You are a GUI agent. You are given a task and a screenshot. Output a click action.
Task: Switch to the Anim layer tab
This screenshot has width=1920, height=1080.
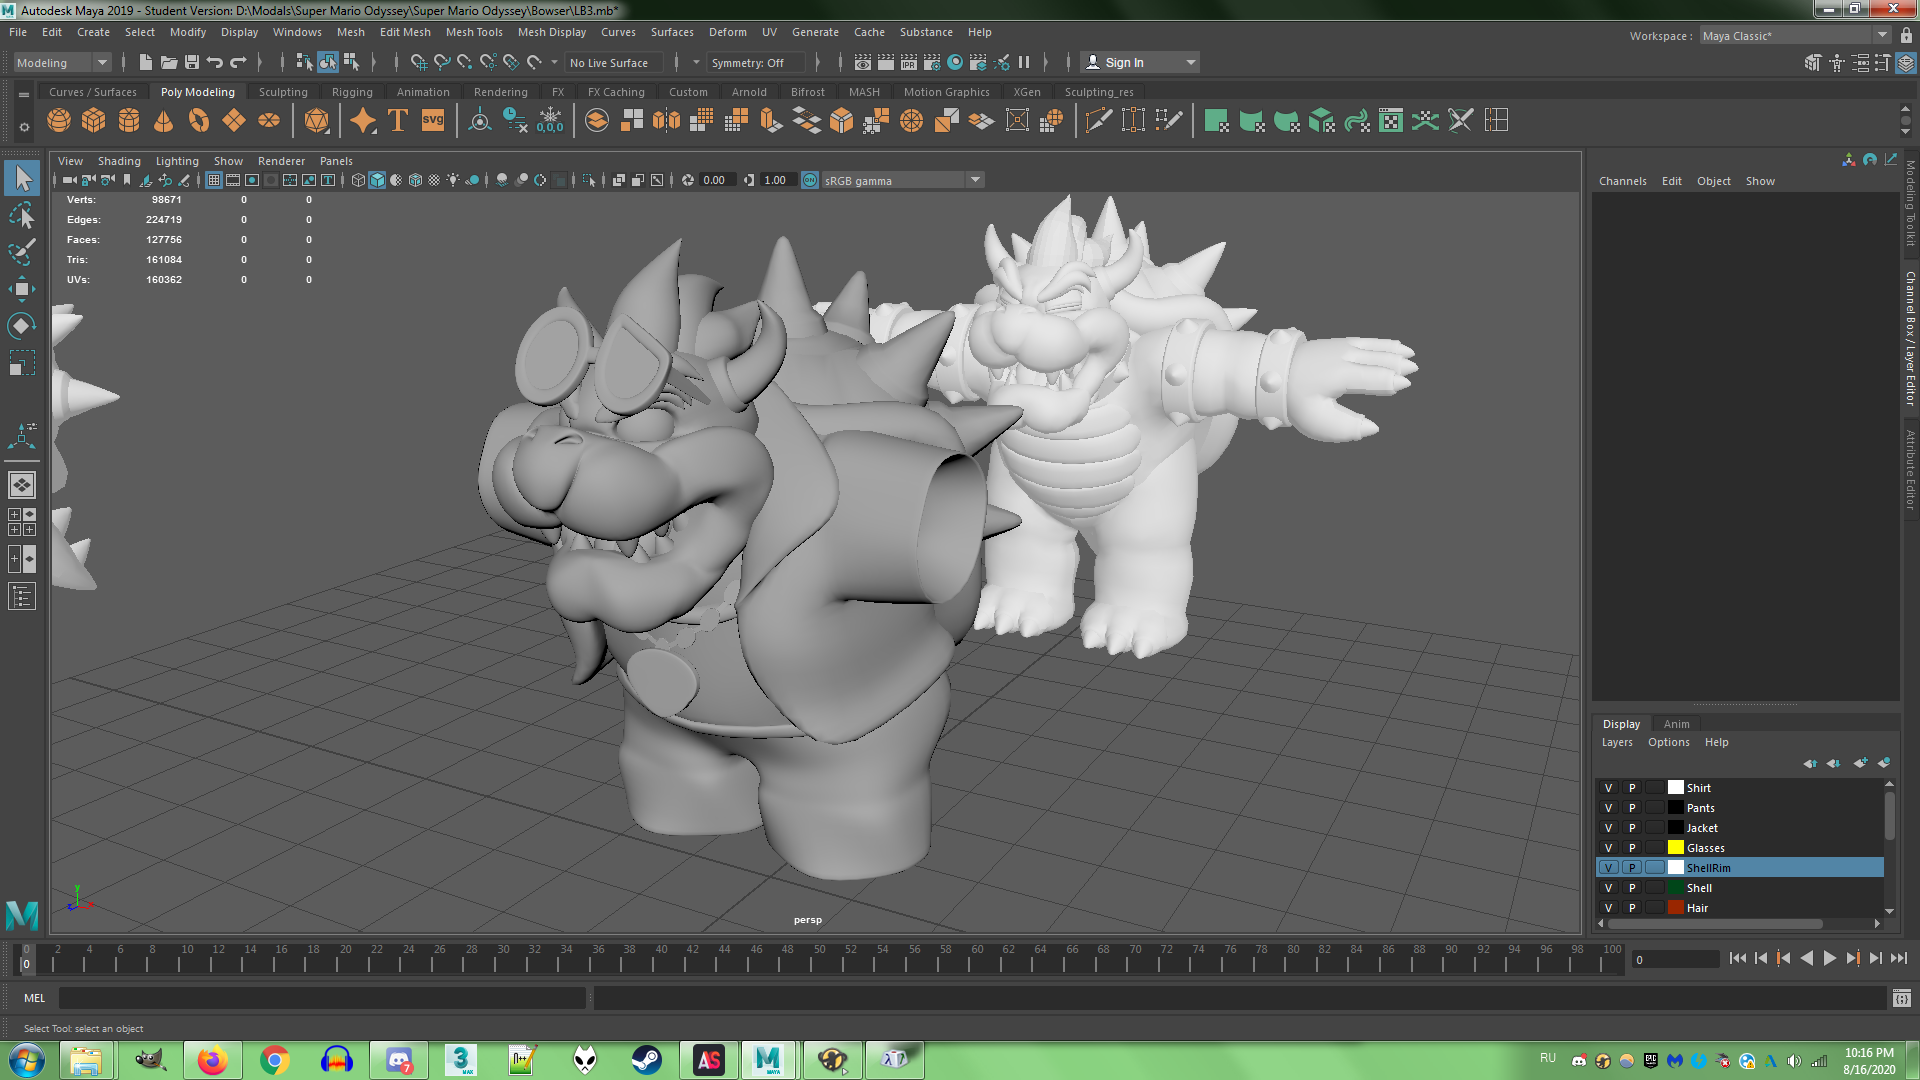[x=1676, y=724]
